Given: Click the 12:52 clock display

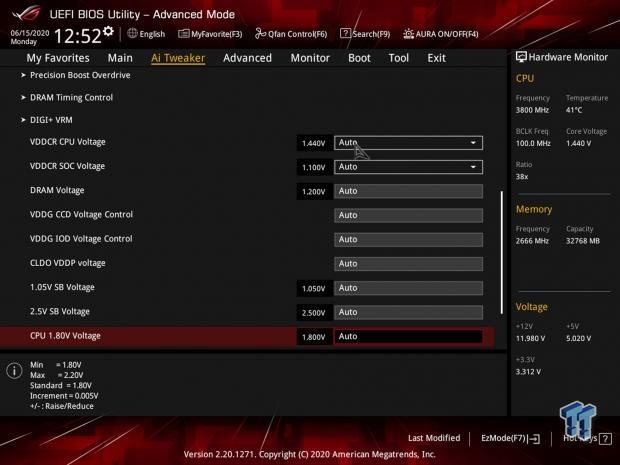Looking at the screenshot, I should [78, 36].
